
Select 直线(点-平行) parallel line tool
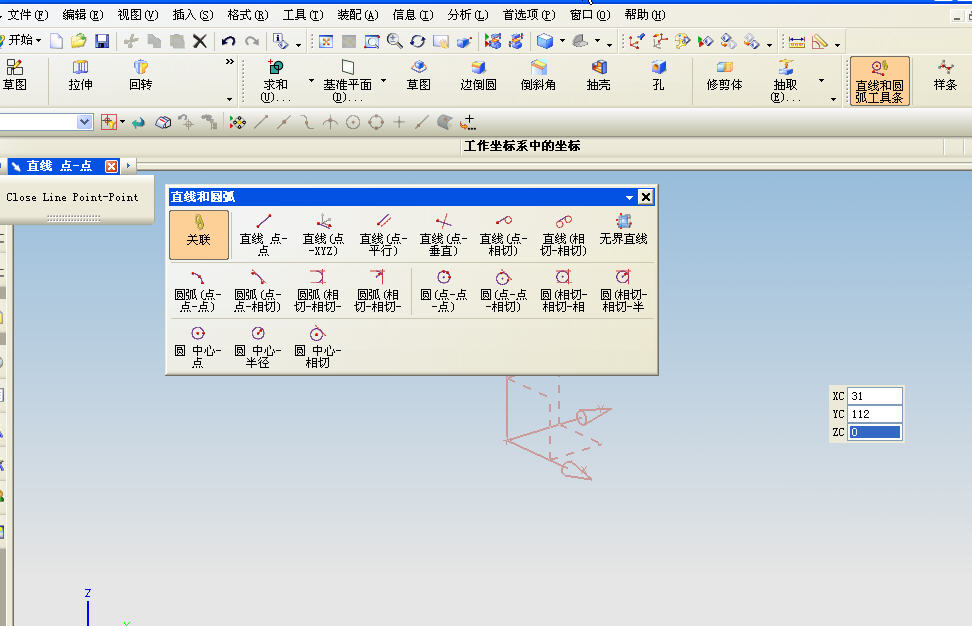click(383, 234)
